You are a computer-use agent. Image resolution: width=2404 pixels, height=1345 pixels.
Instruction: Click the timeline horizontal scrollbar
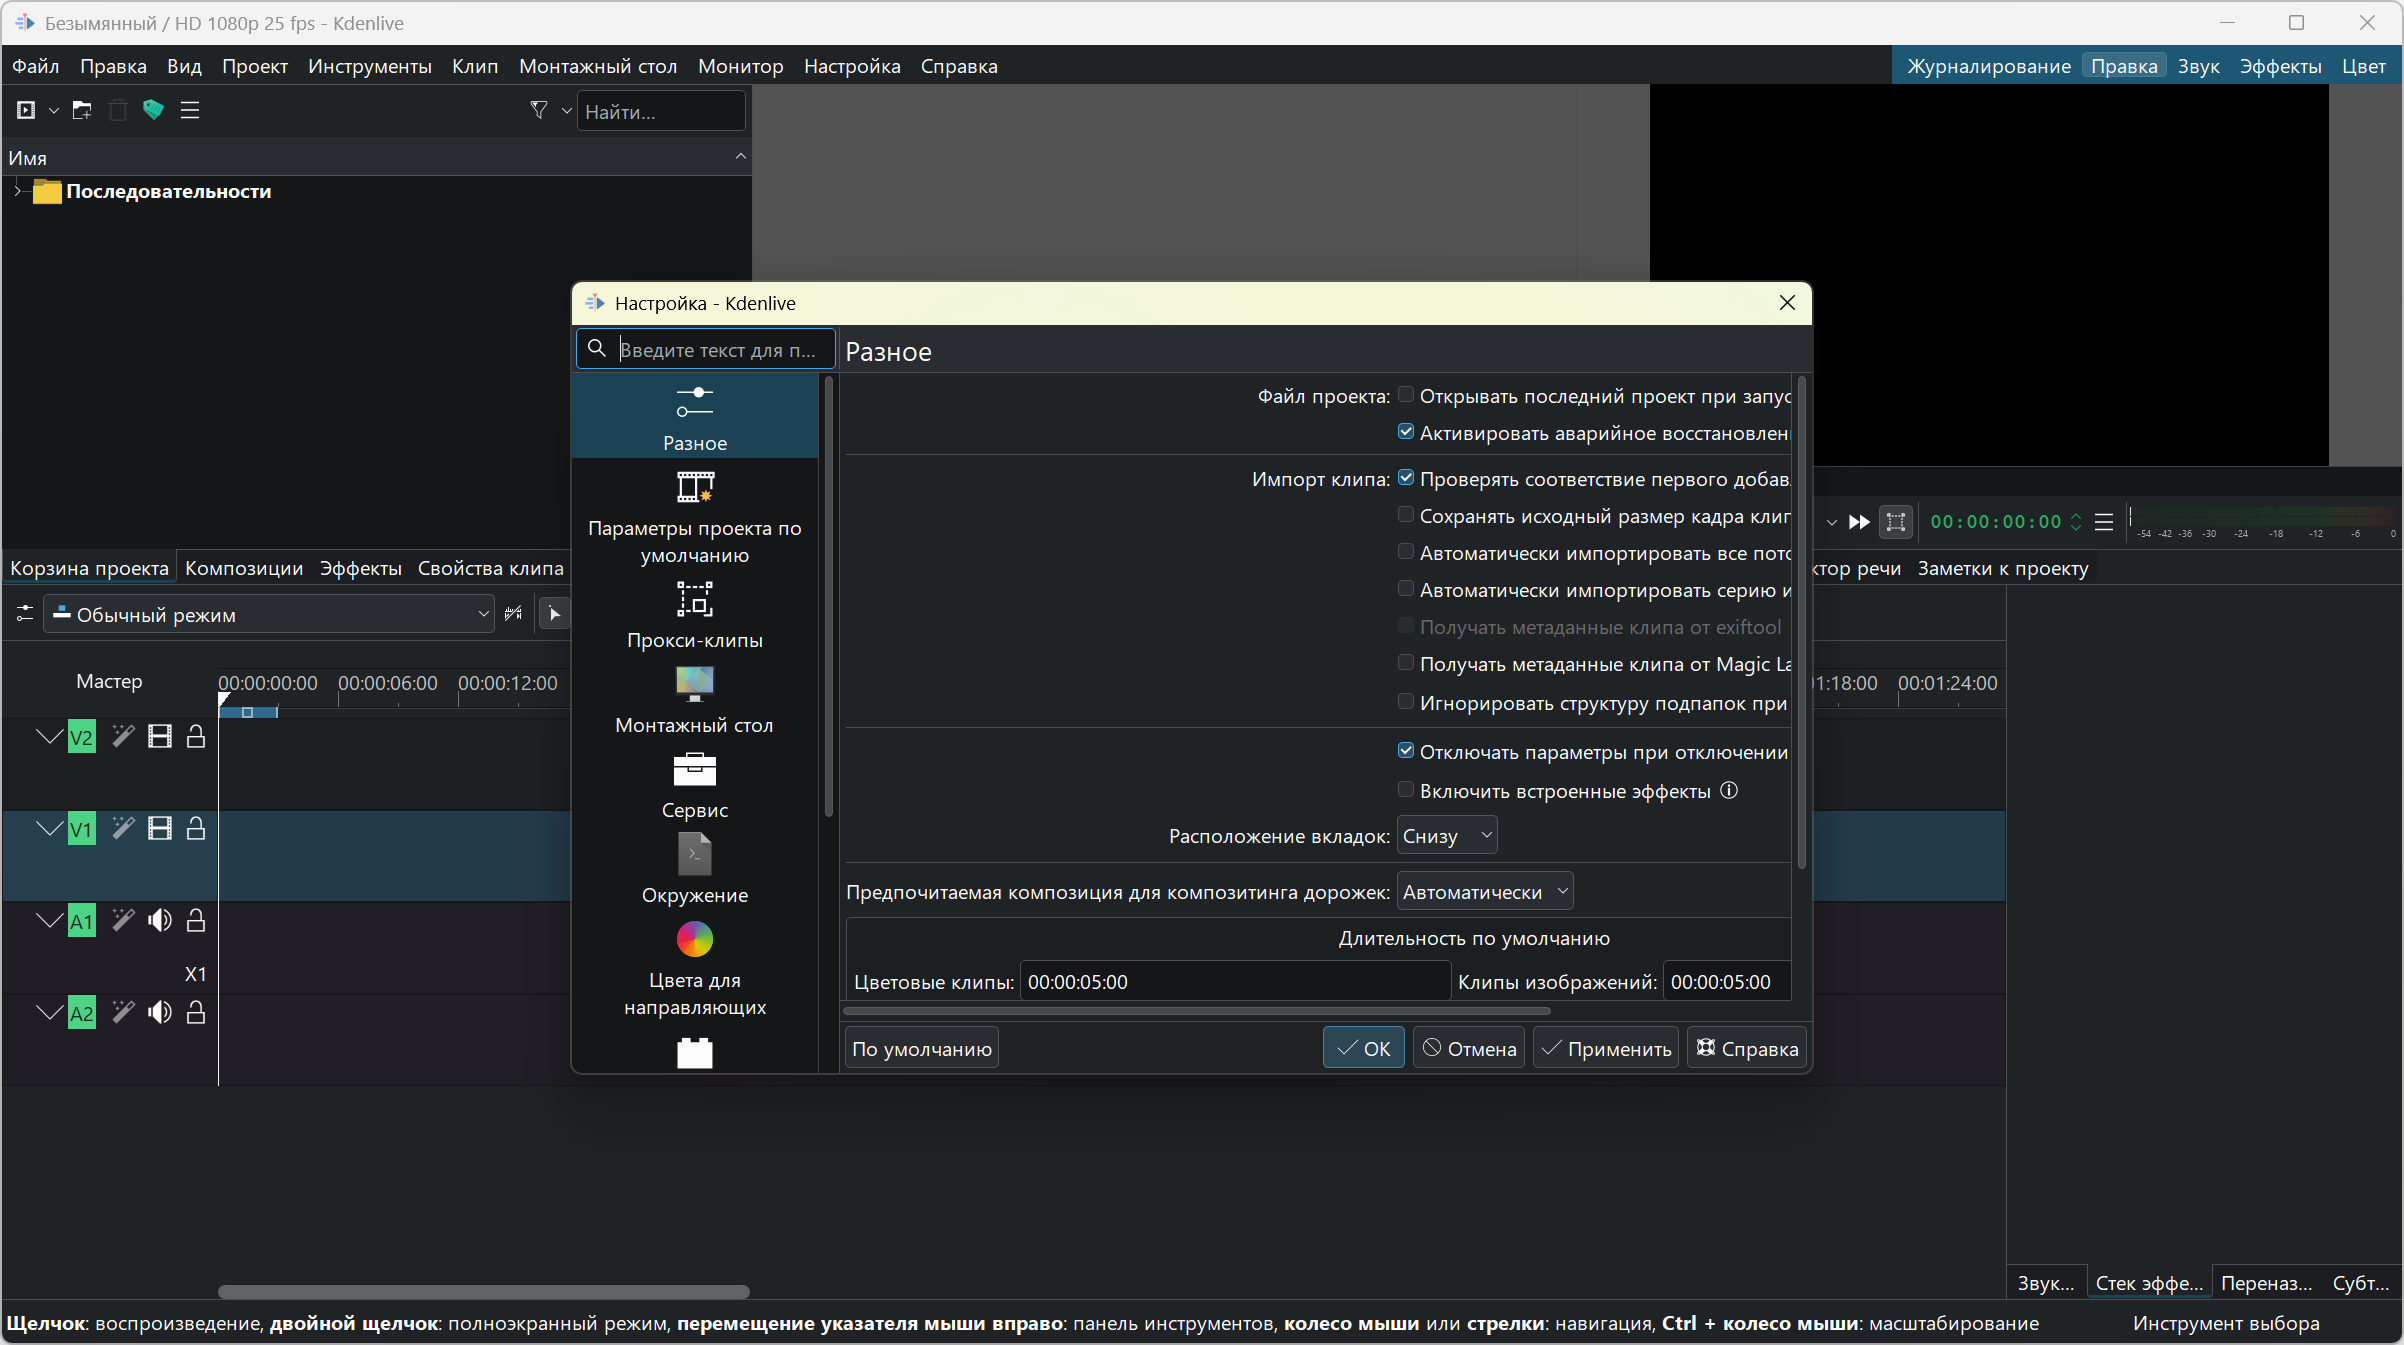pyautogui.click(x=483, y=1291)
